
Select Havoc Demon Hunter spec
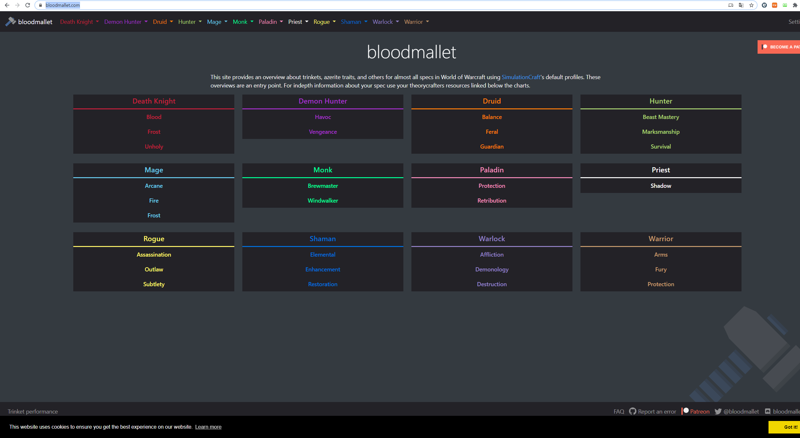(322, 117)
